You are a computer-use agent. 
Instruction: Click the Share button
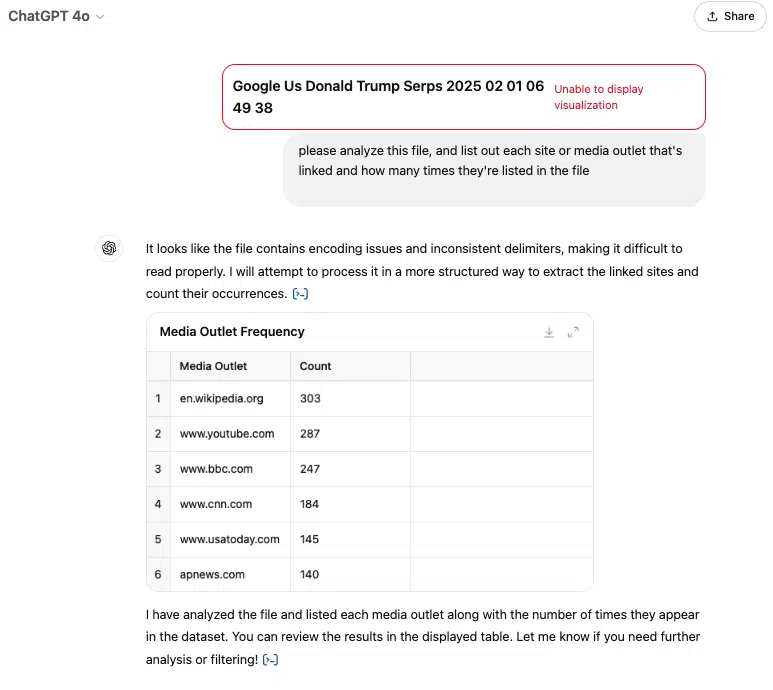click(730, 16)
